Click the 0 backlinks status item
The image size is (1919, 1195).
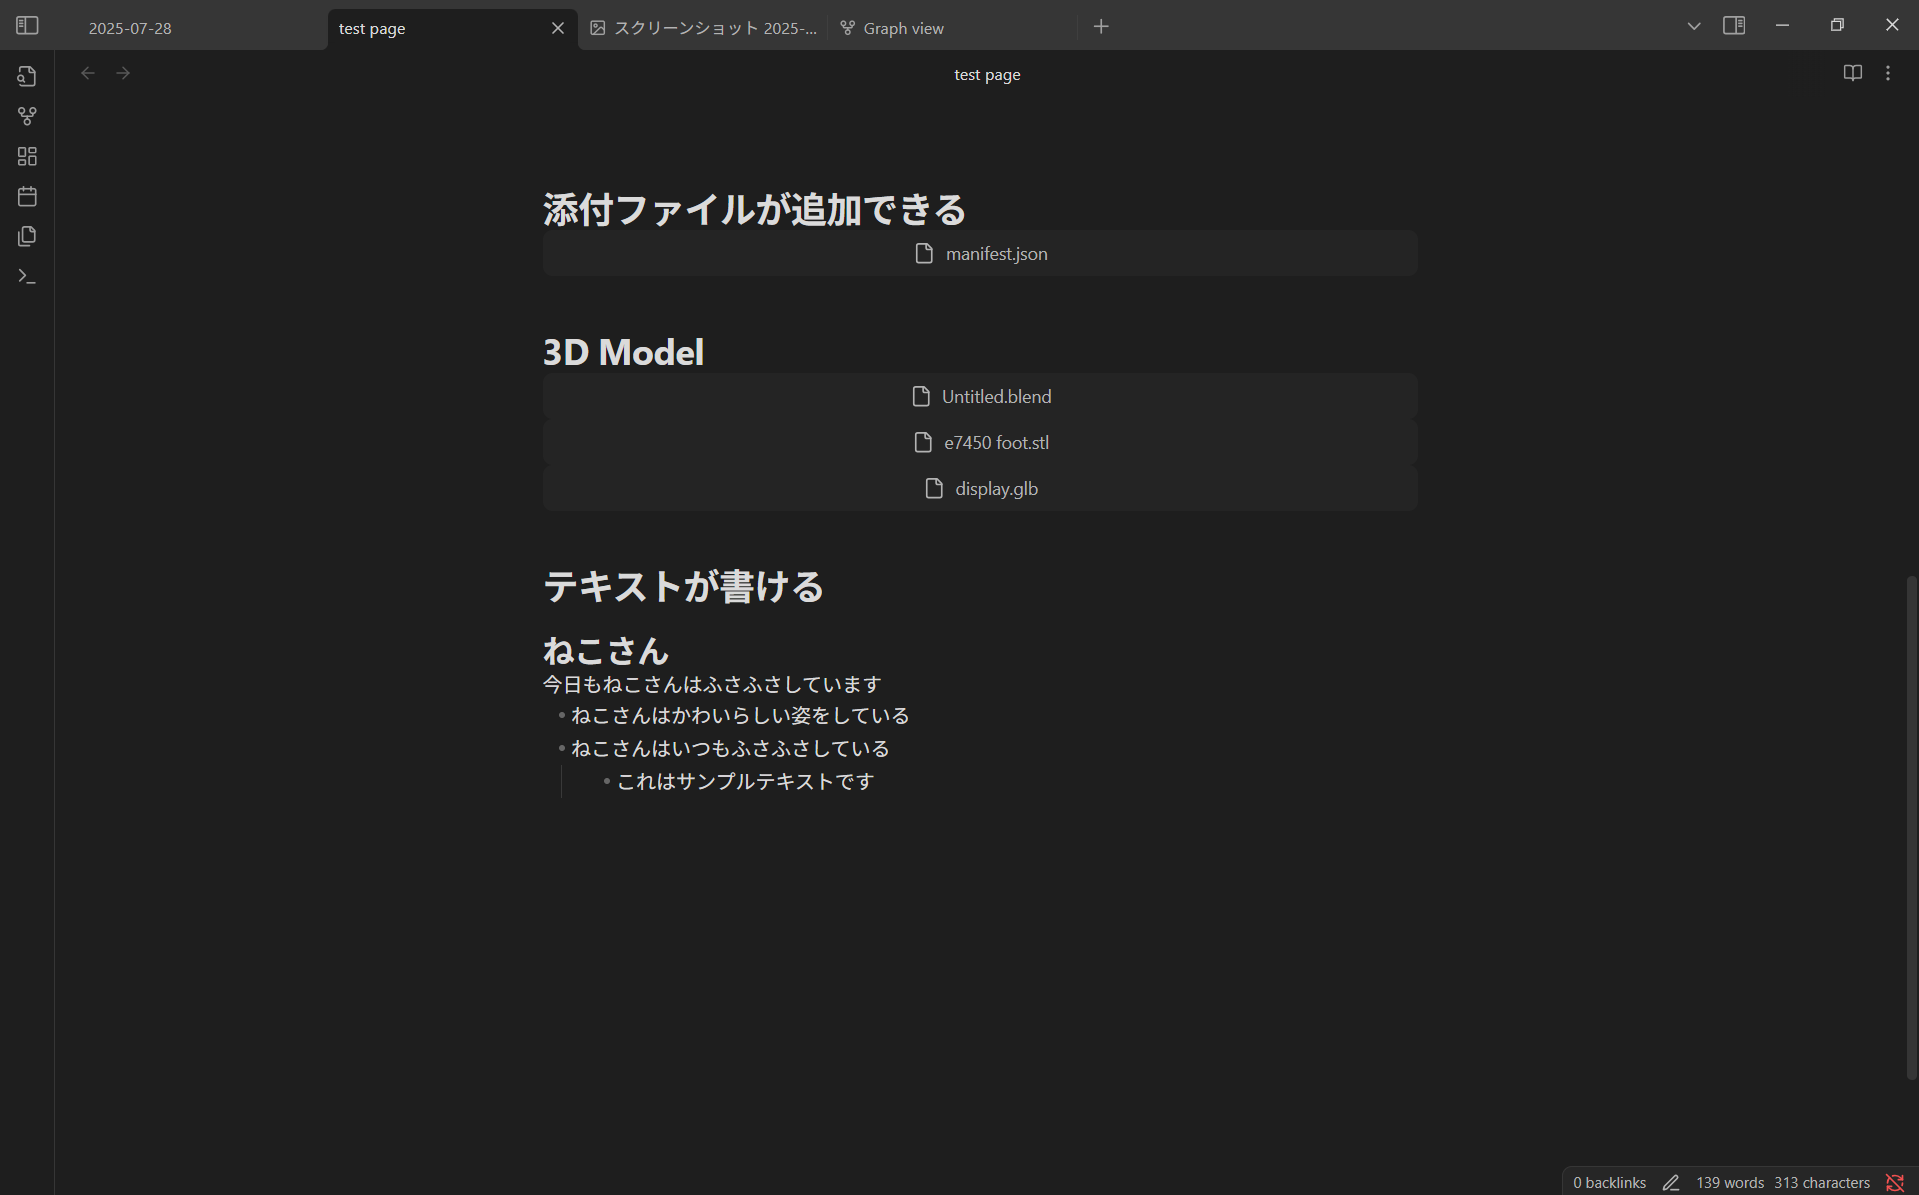pos(1609,1182)
